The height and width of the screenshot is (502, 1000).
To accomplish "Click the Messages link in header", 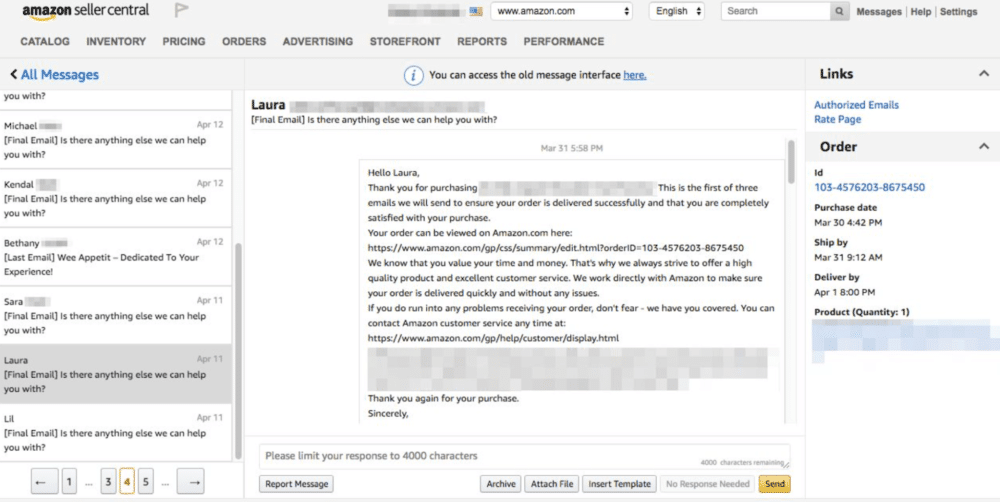I will (879, 11).
